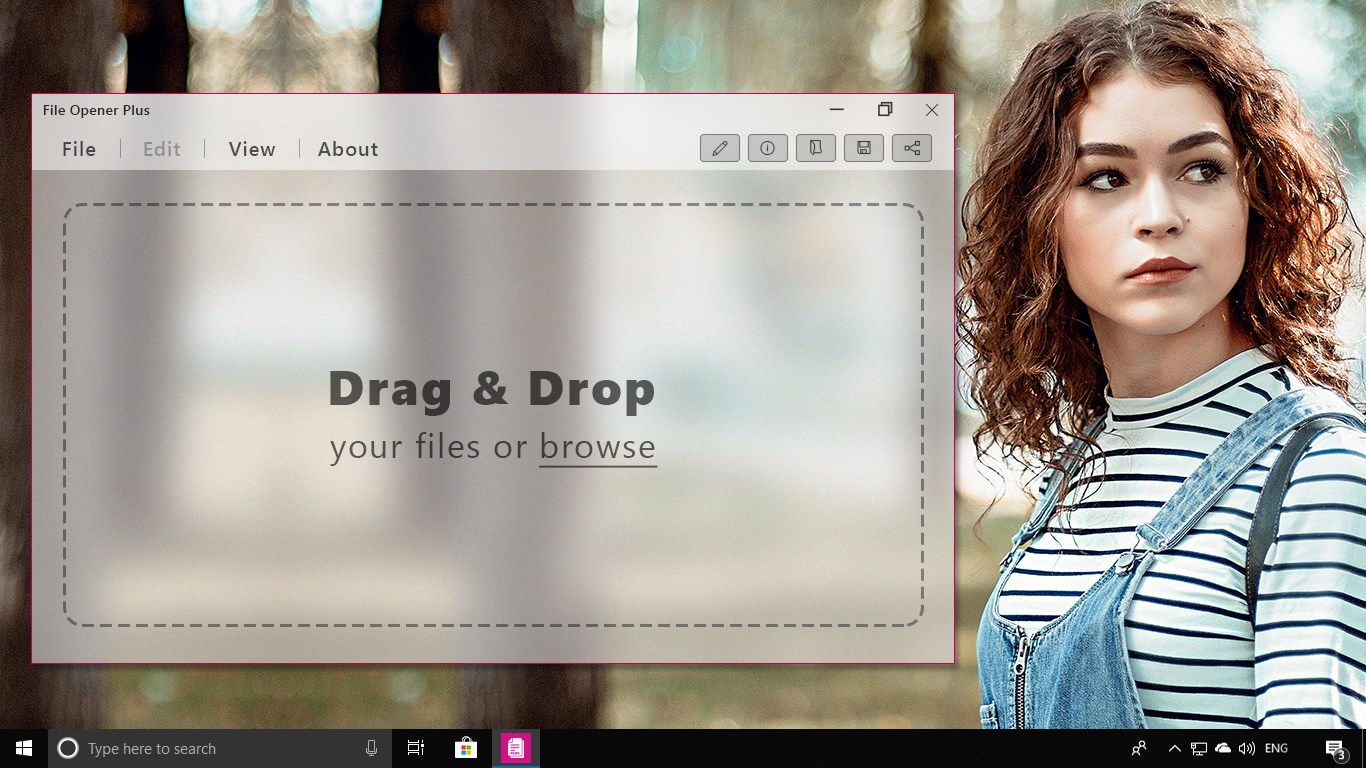Focus the 'Type here to search' box
The height and width of the screenshot is (768, 1366).
coord(220,748)
